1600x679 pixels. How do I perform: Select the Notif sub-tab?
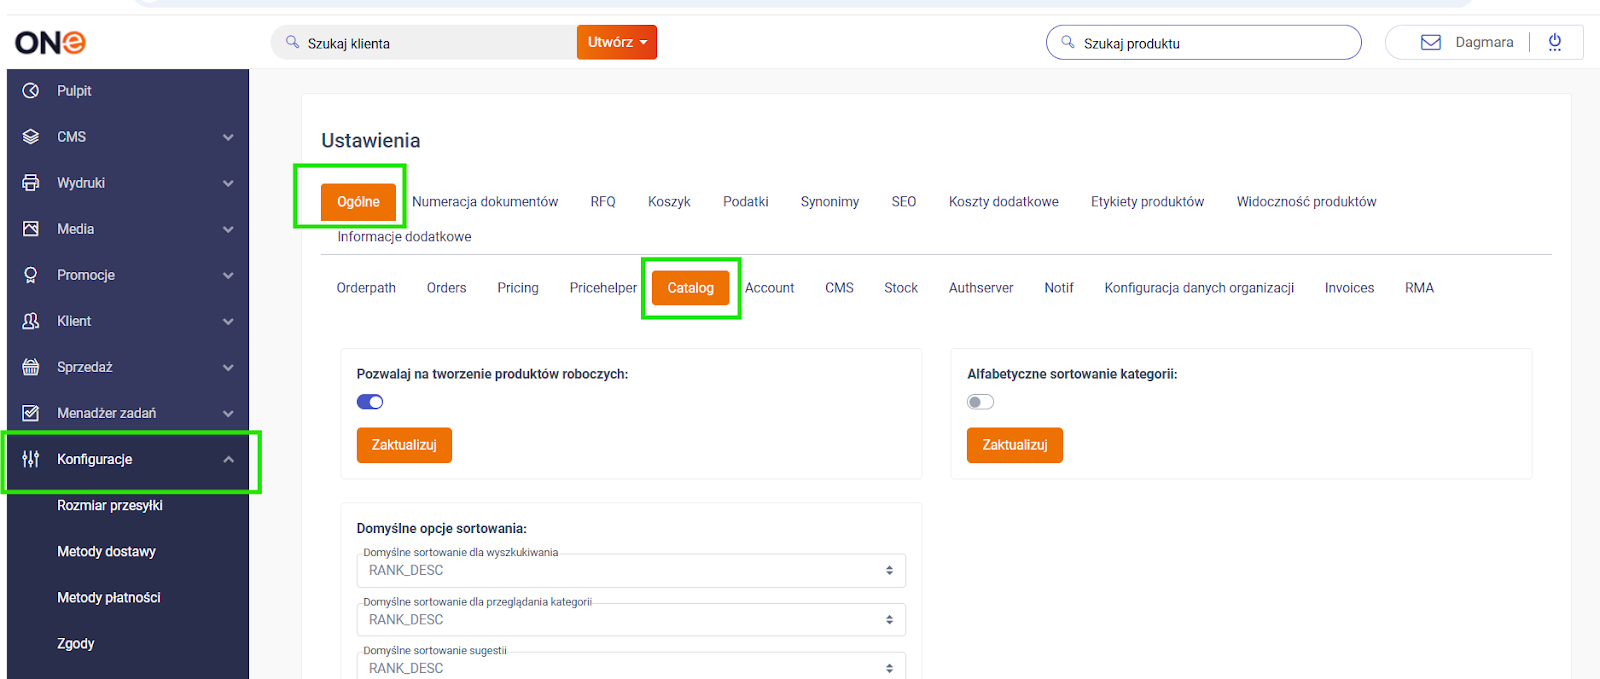coord(1059,288)
